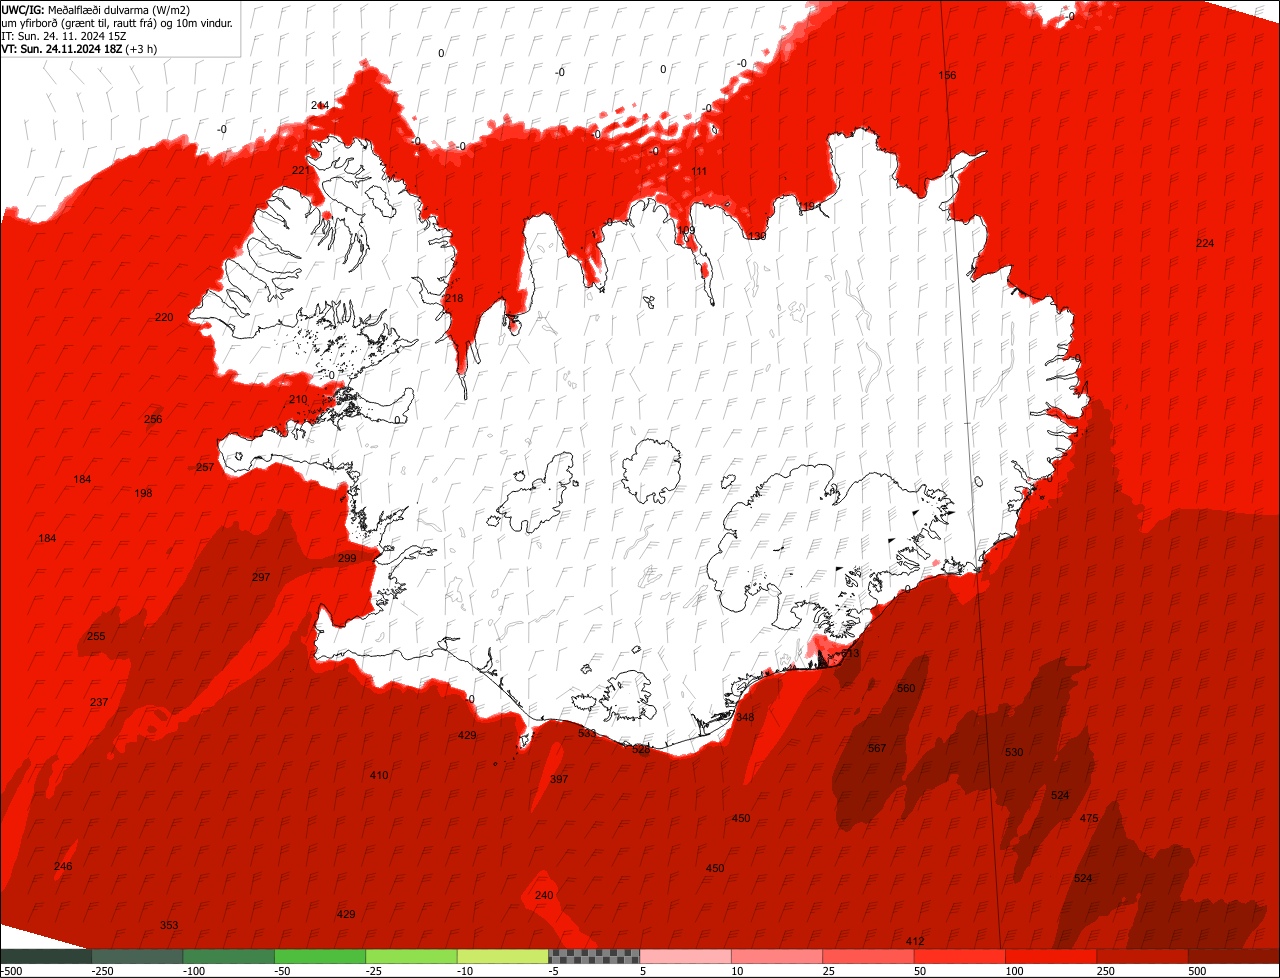Click the dark red swatch between 250 and 500
This screenshot has height=978, width=1280.
point(1142,956)
